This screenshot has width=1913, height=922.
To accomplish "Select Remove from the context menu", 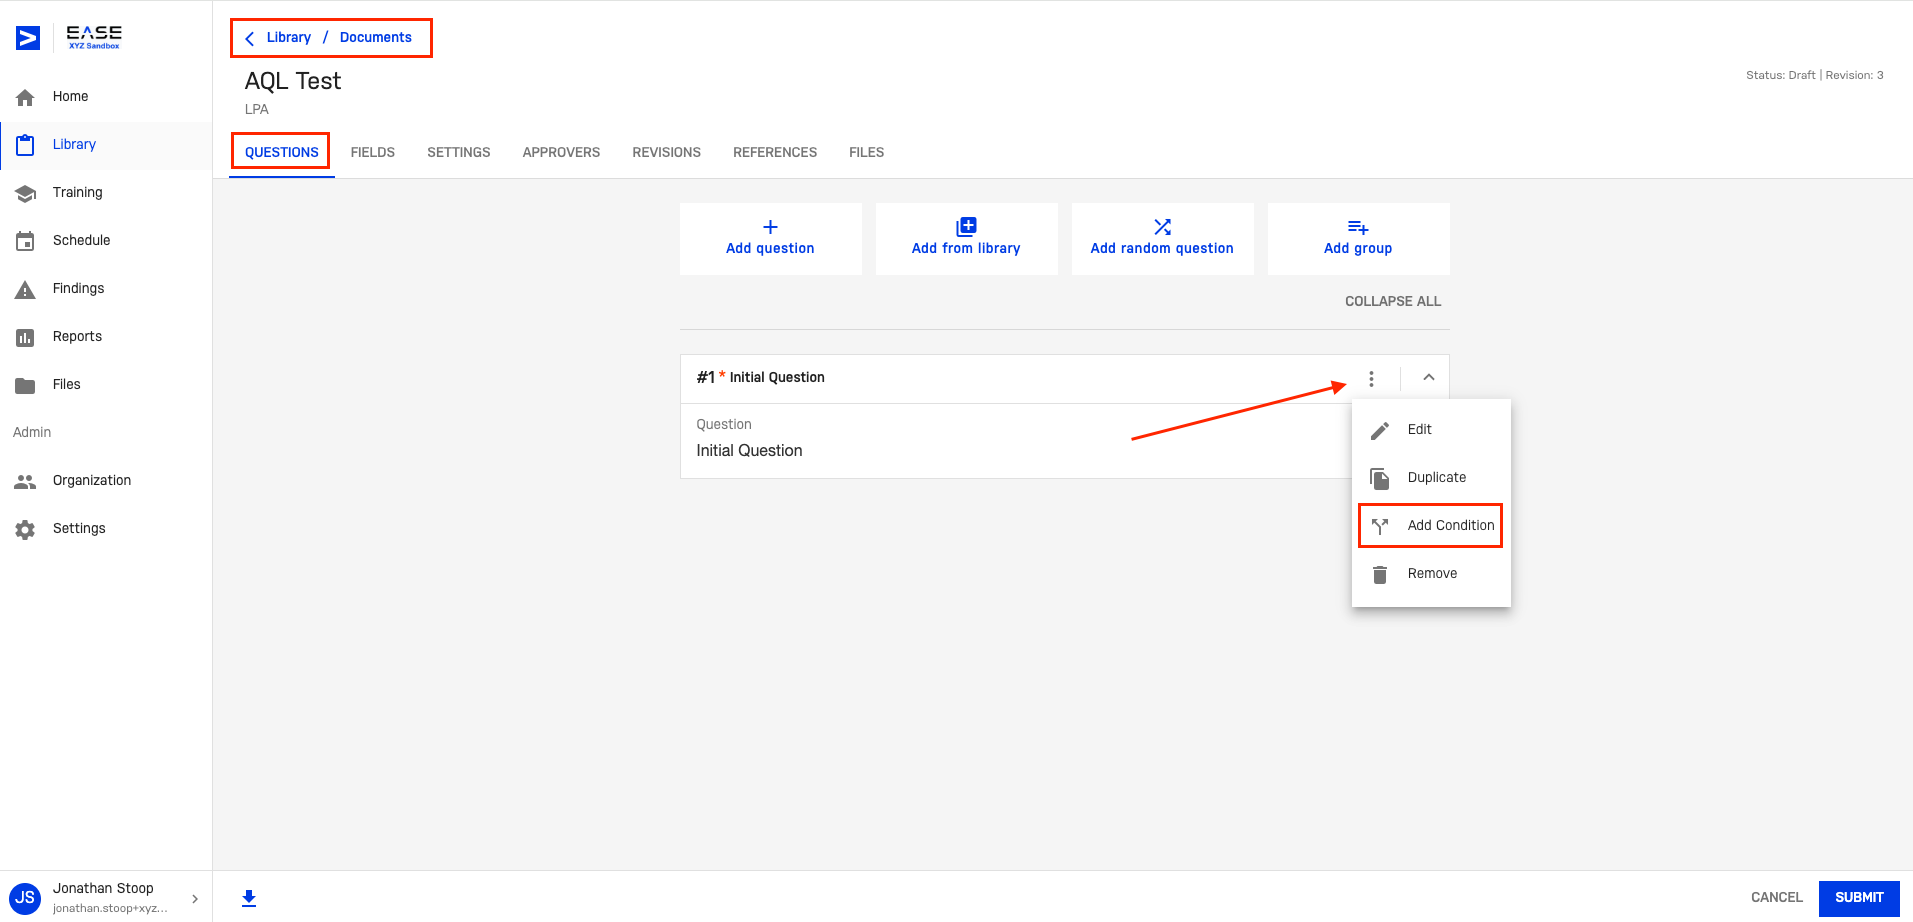I will [1431, 574].
